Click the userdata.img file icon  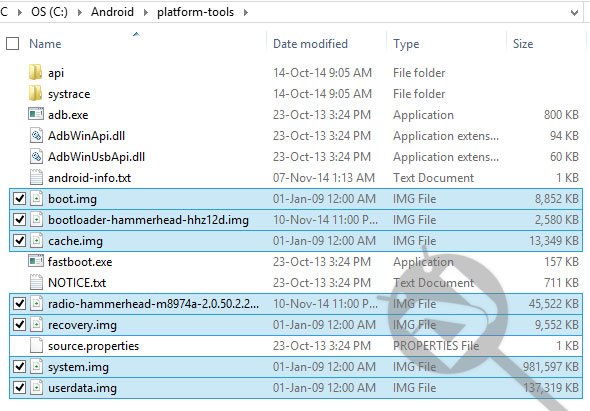[36, 388]
